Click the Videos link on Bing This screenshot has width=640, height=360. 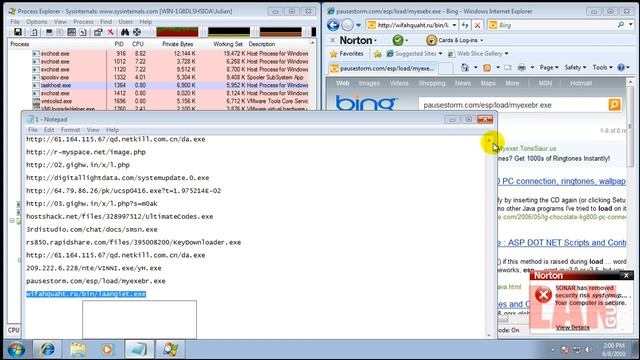point(399,83)
